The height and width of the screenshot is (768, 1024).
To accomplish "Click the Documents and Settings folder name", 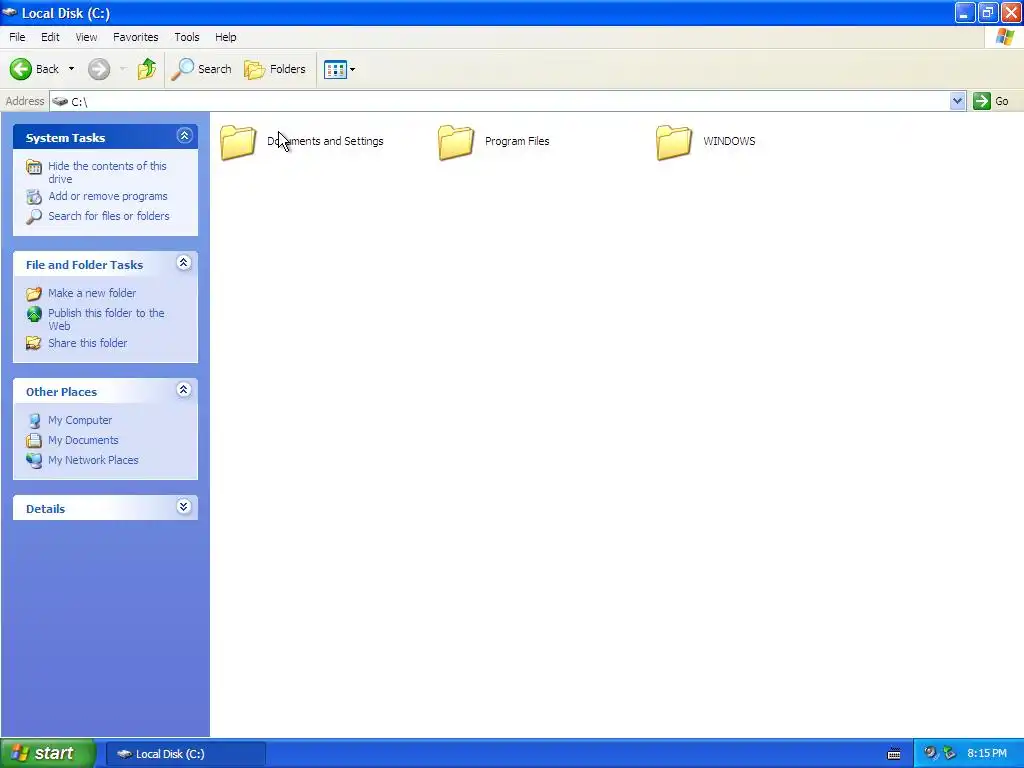I will pyautogui.click(x=325, y=141).
